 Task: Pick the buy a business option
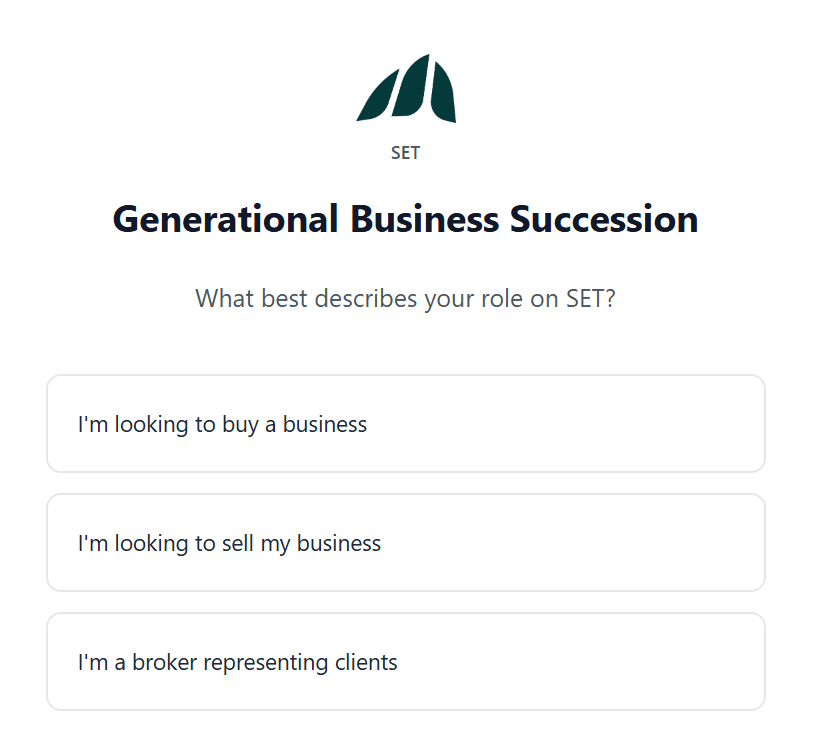(x=406, y=424)
